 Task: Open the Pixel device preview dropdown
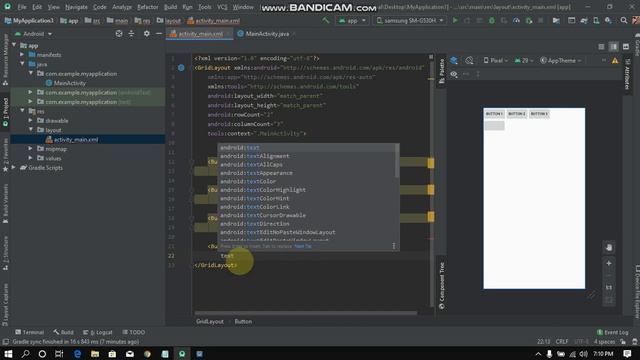(x=496, y=61)
